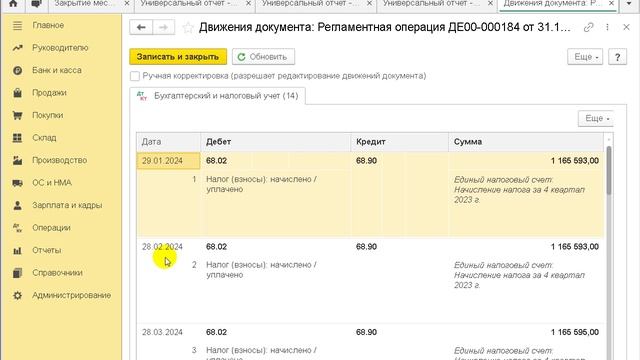Click the Продажи shopping bag icon
Viewport: 640px width, 360px height.
coord(17,93)
